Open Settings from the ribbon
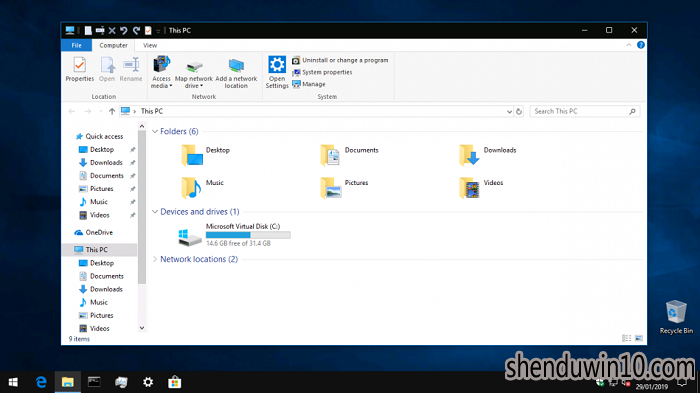 (x=277, y=72)
